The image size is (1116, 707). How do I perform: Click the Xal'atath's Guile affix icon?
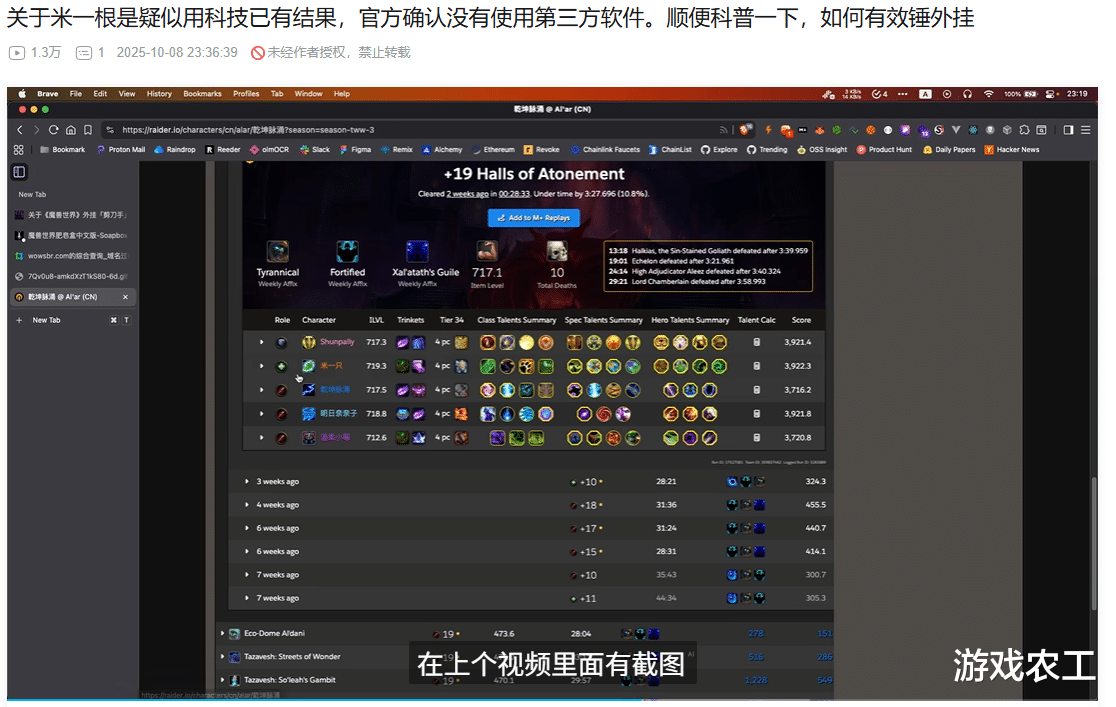(417, 251)
